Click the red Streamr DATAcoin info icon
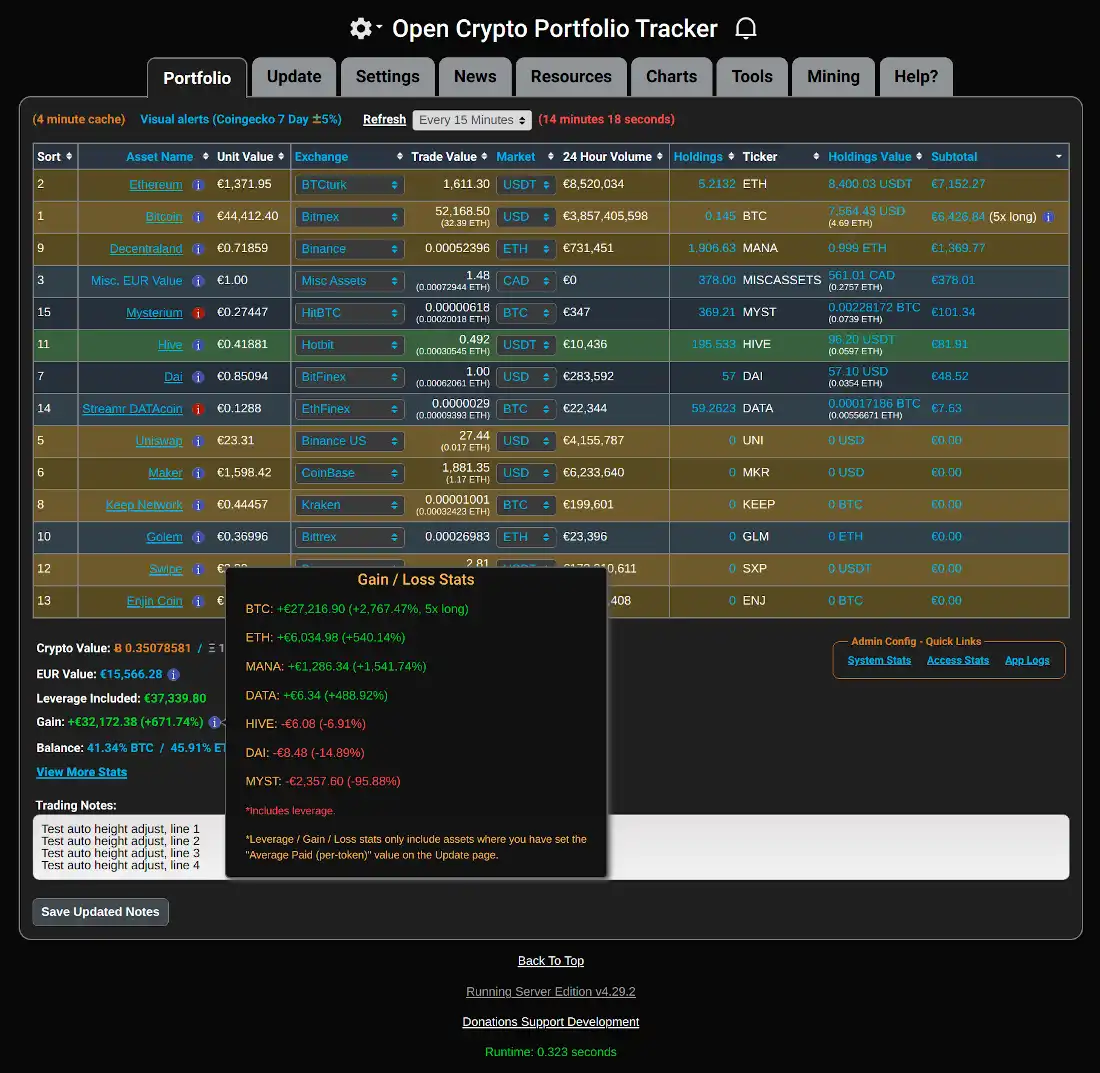The height and width of the screenshot is (1073, 1100). (x=199, y=410)
